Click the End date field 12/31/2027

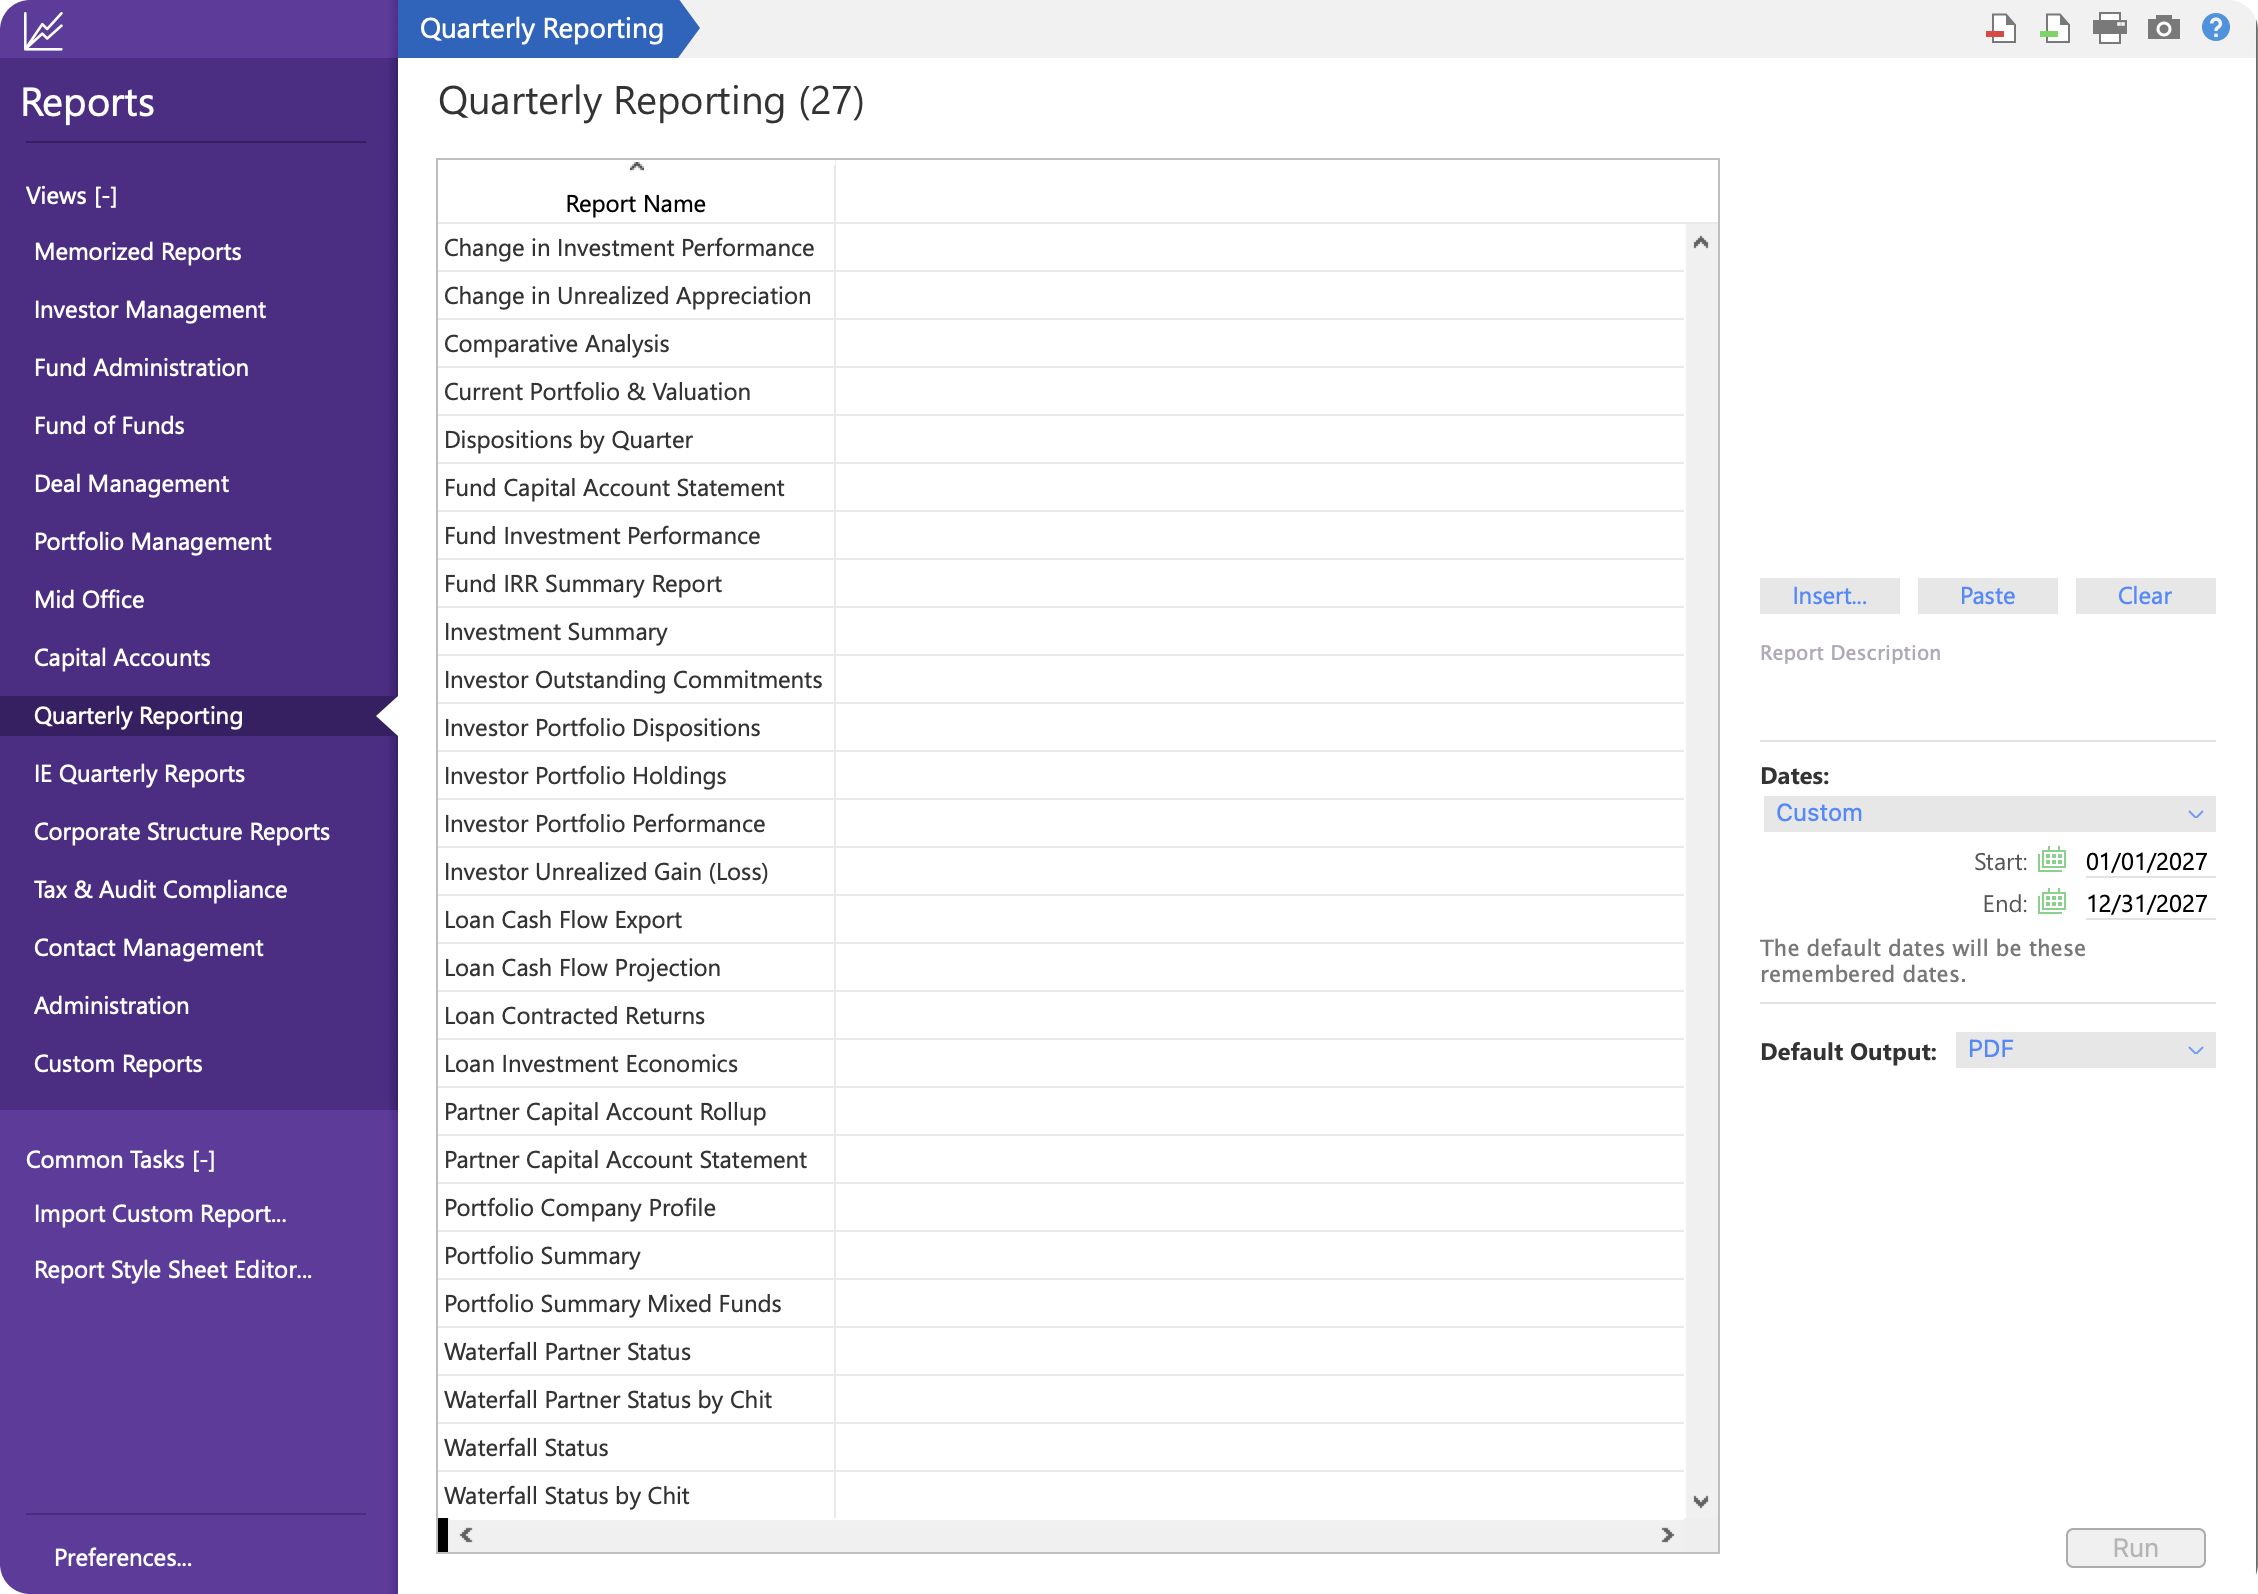[2147, 903]
